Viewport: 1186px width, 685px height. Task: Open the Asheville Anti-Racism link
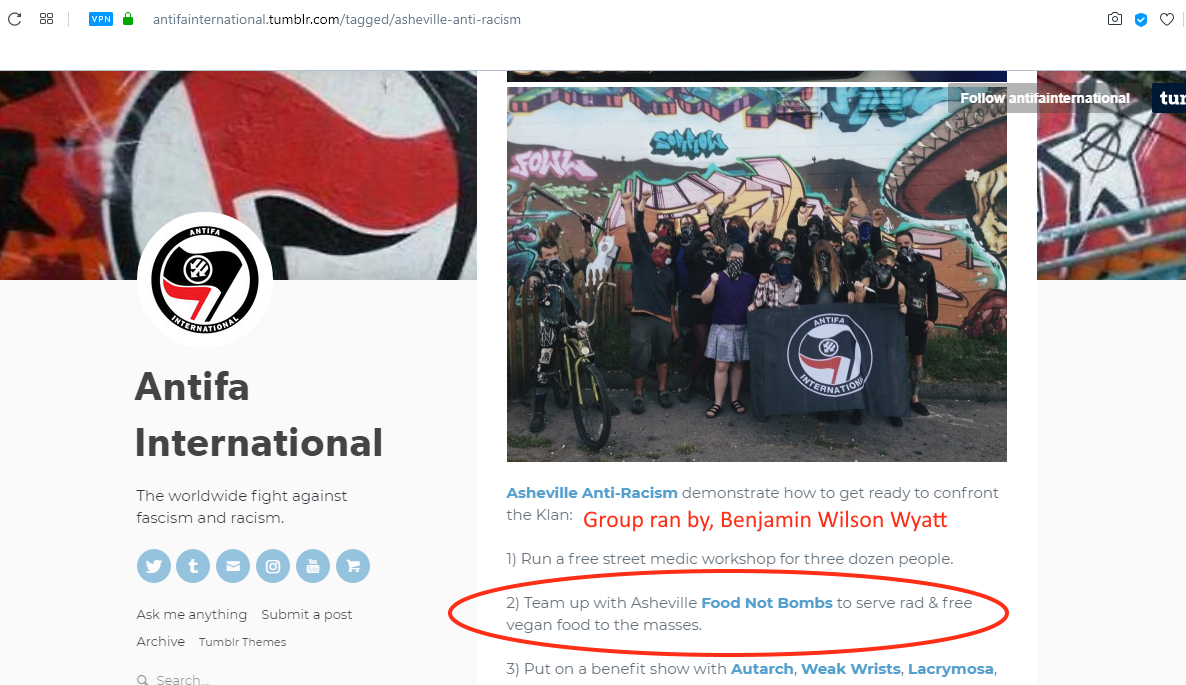coord(591,493)
